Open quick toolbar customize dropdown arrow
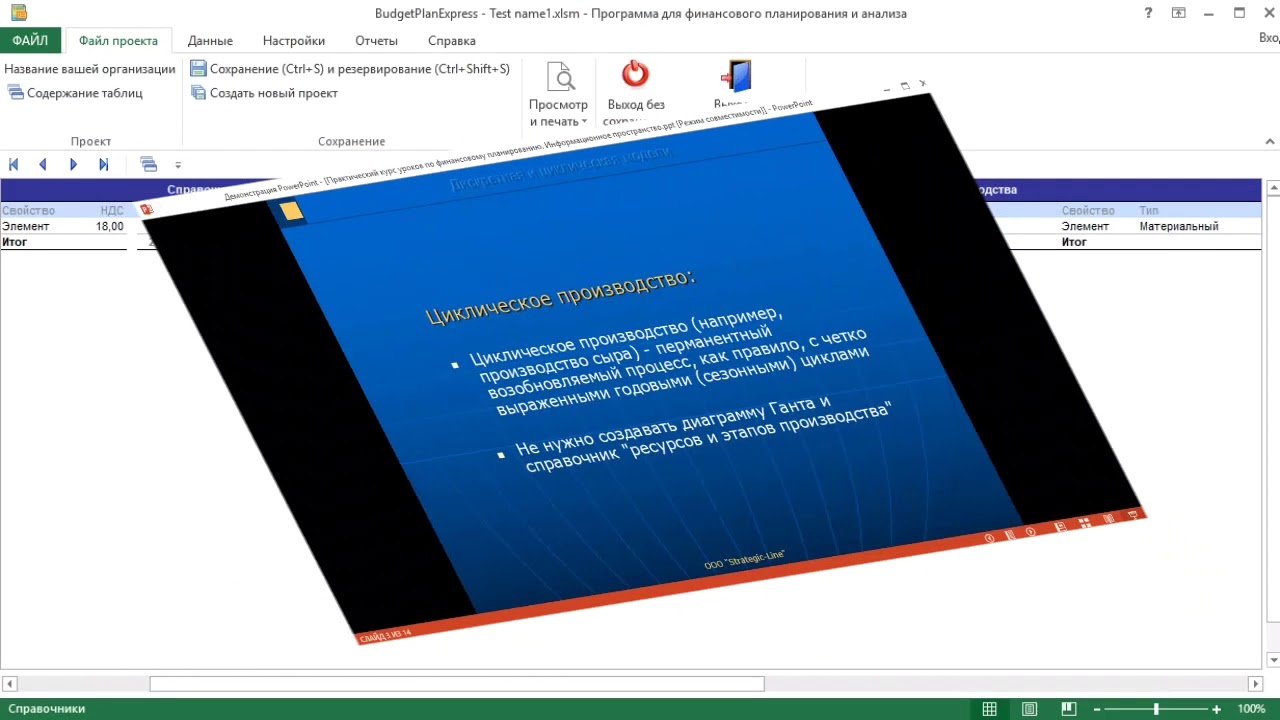The width and height of the screenshot is (1280, 720). coord(178,166)
